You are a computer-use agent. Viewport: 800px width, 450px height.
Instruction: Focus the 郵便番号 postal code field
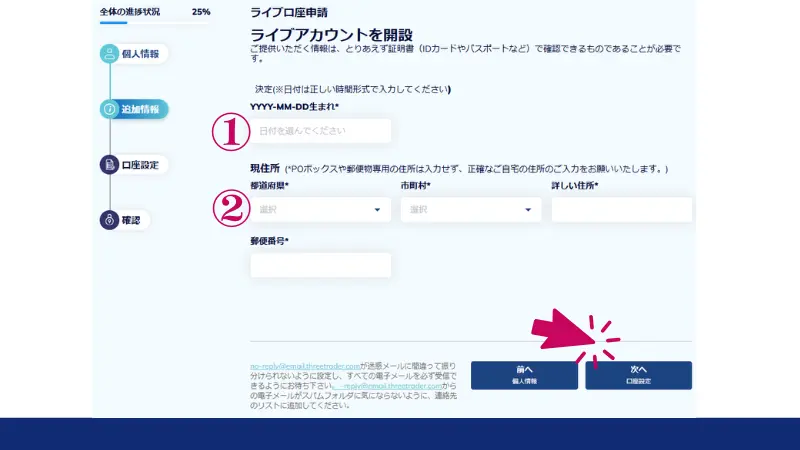[320, 265]
